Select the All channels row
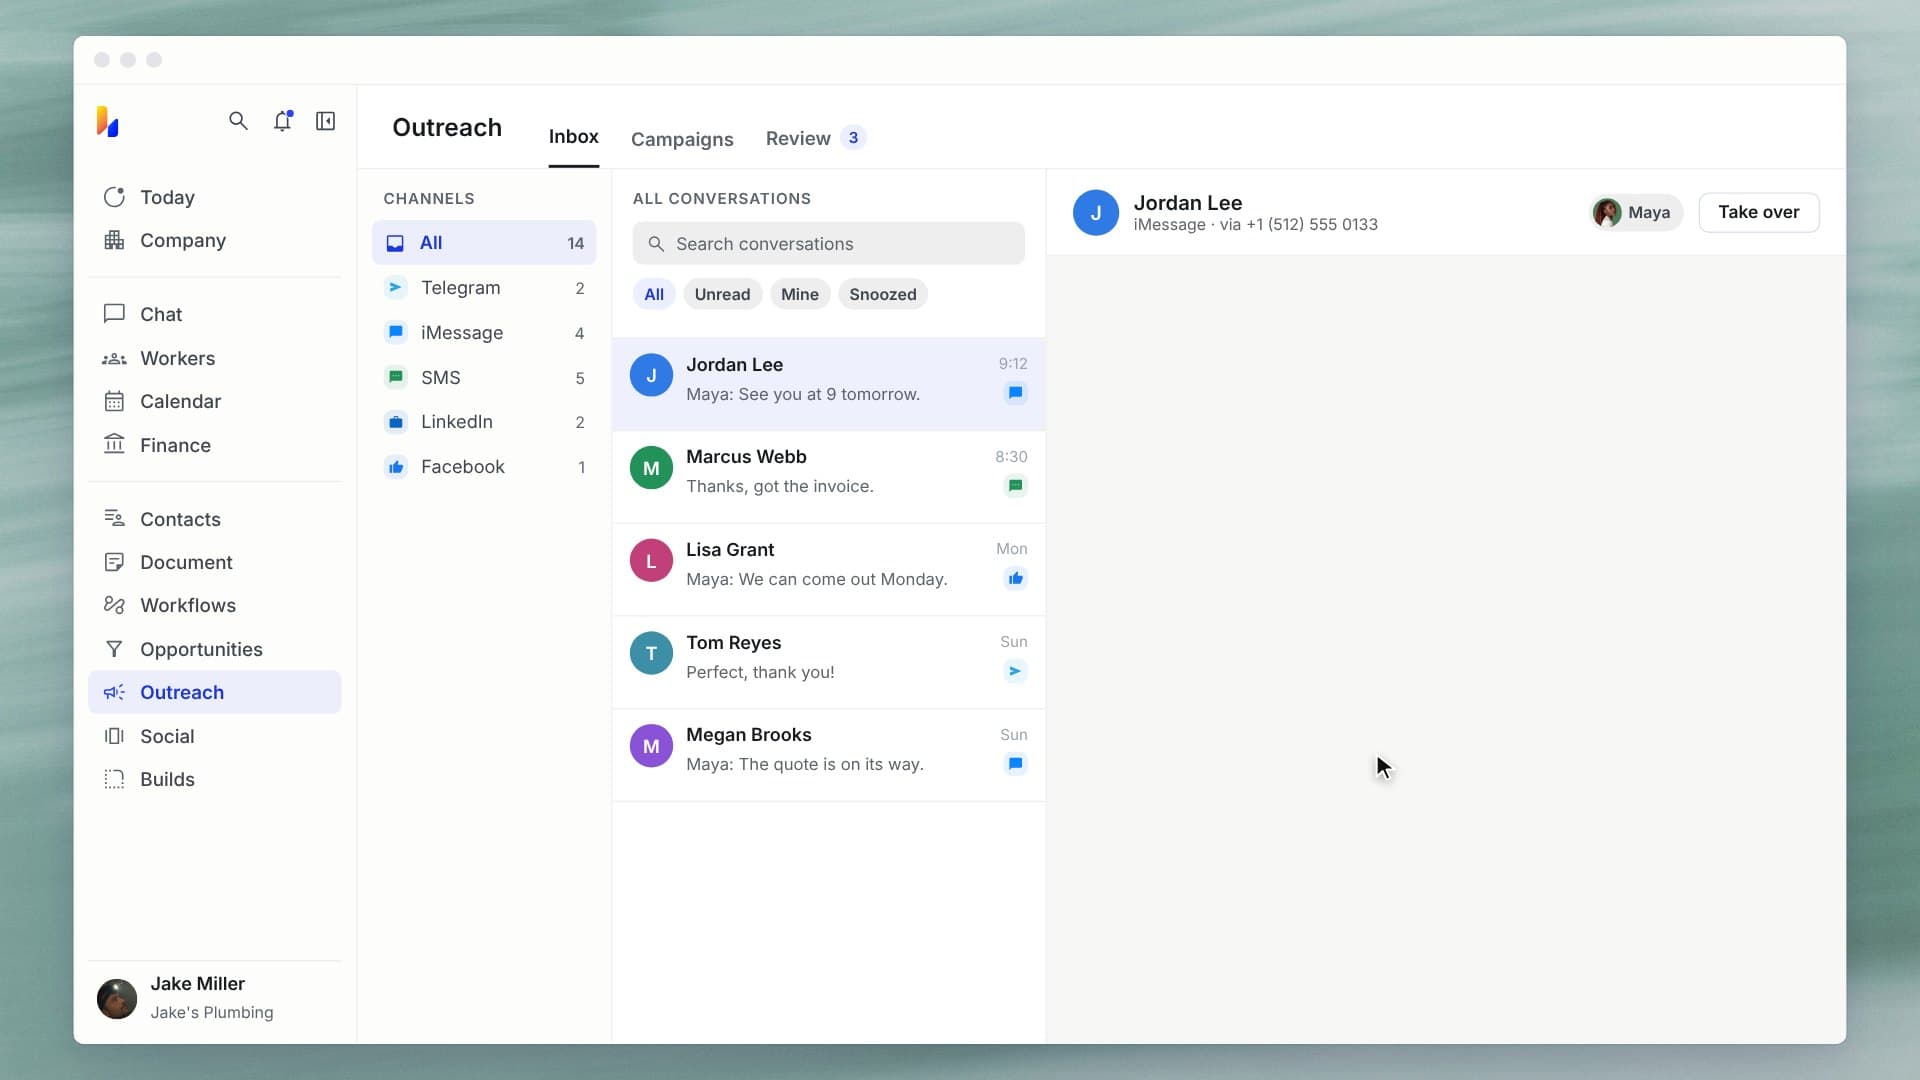 pyautogui.click(x=484, y=243)
